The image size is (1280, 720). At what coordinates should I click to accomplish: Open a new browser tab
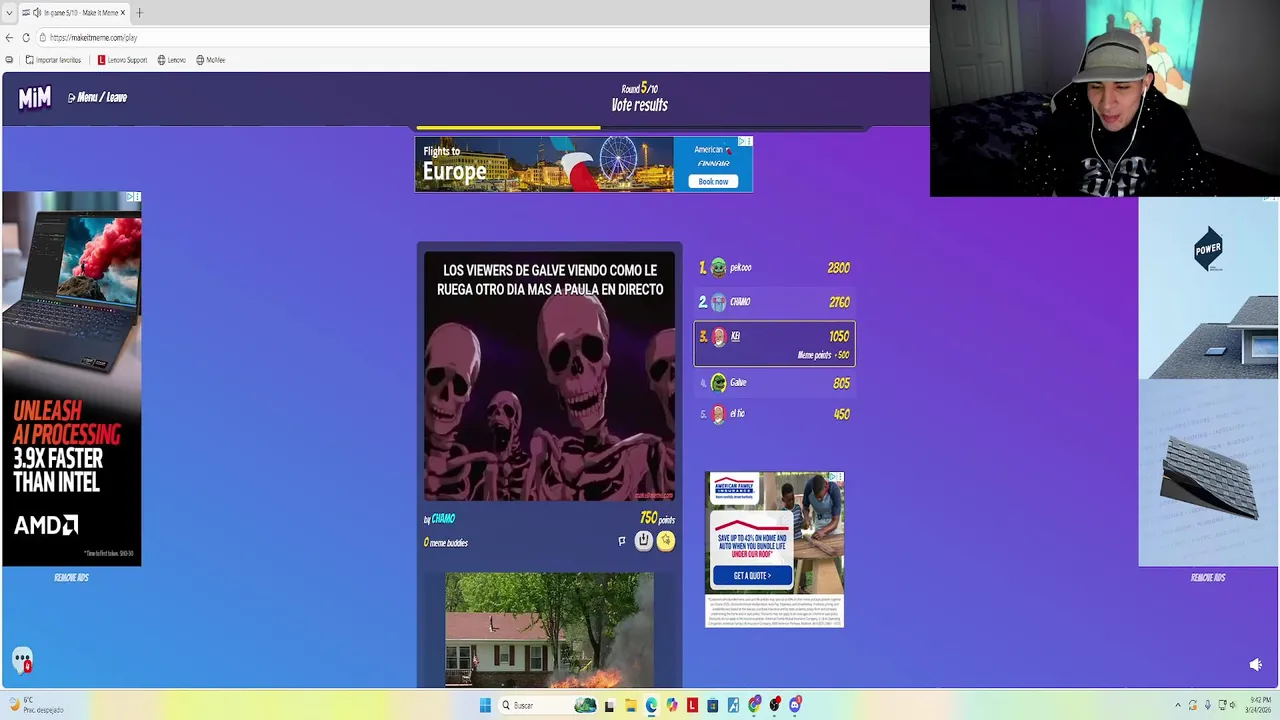click(139, 12)
